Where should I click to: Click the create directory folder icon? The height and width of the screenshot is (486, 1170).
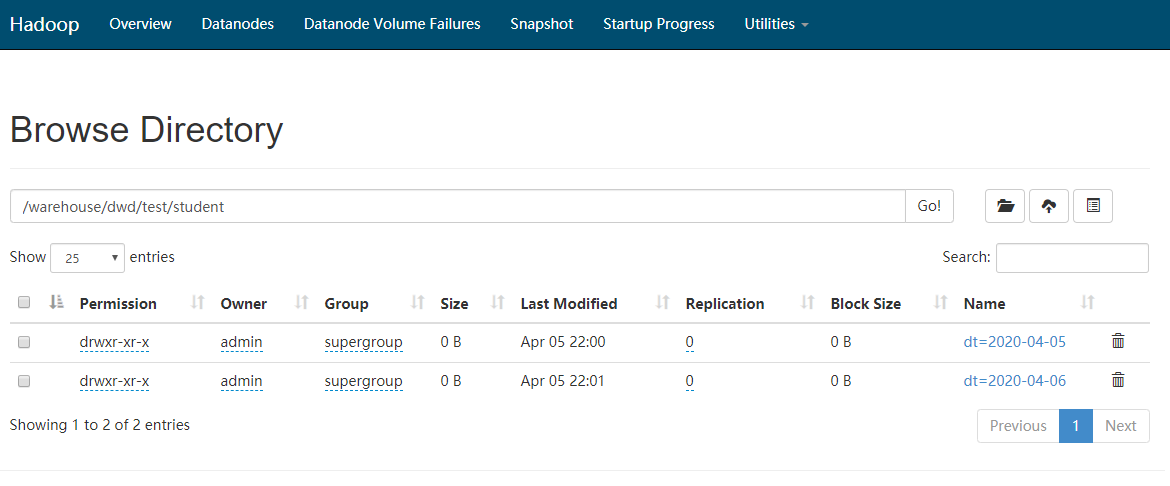coord(1004,206)
